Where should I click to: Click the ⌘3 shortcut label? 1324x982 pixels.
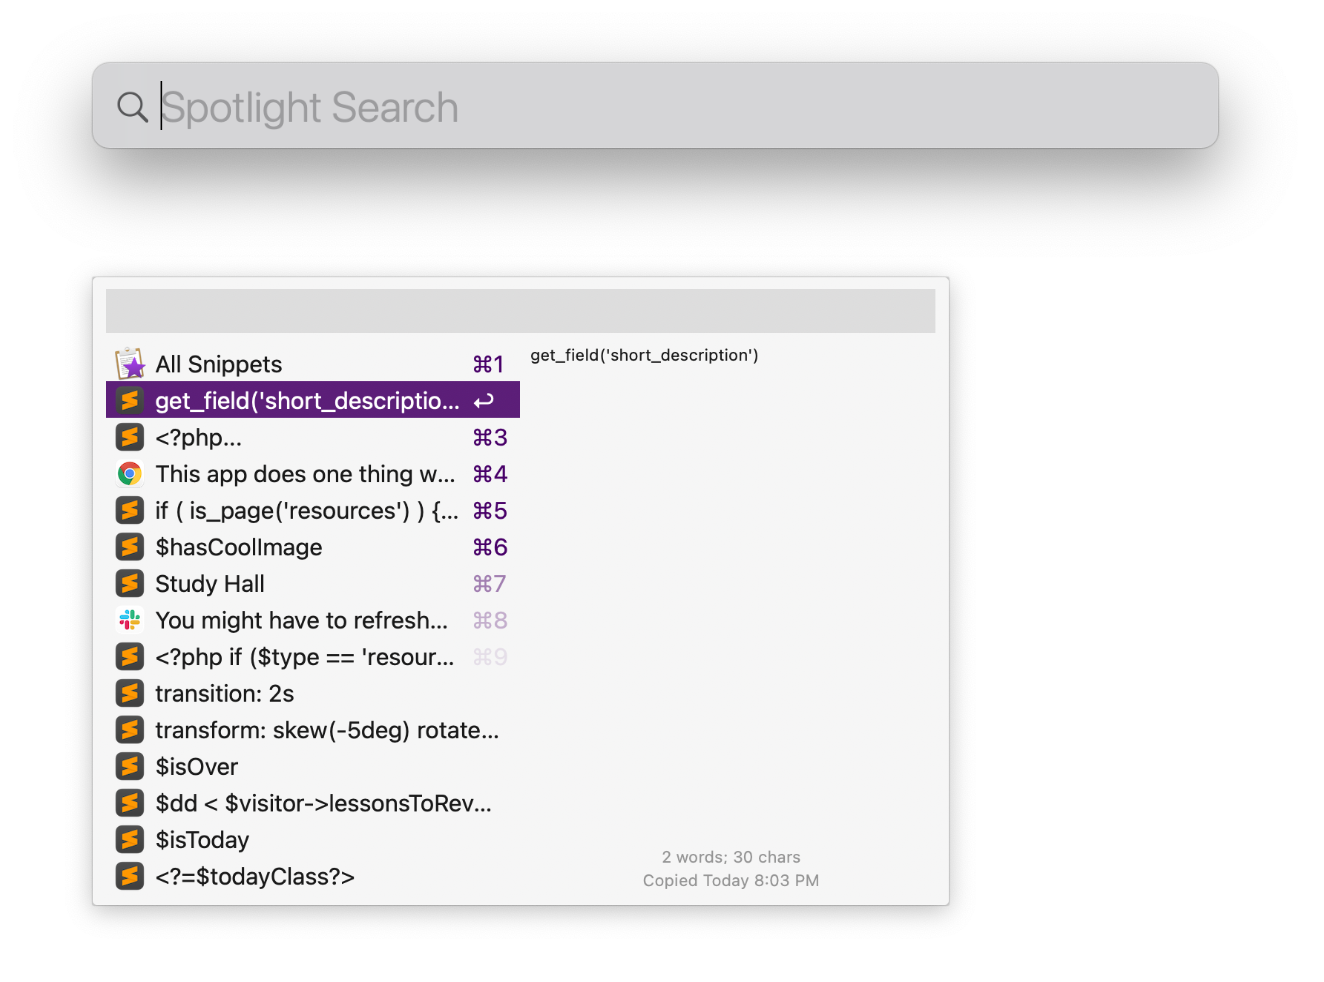coord(490,437)
